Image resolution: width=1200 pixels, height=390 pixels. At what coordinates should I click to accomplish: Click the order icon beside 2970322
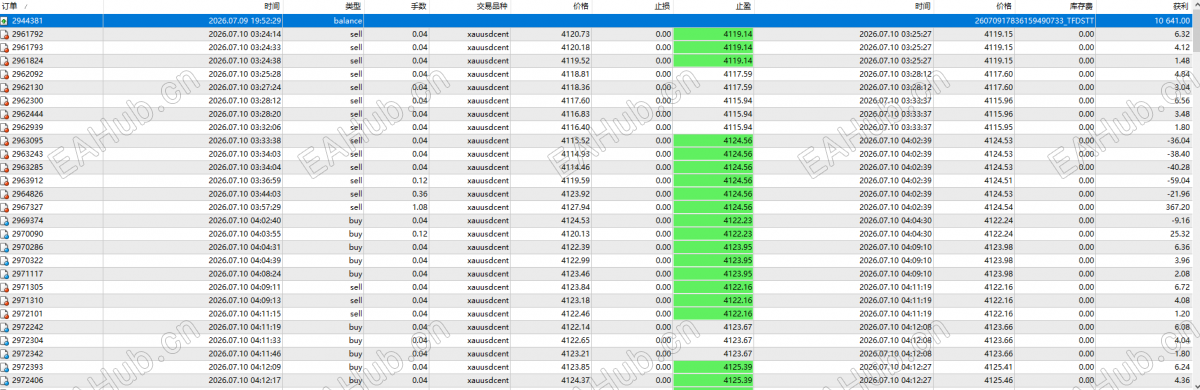point(5,260)
